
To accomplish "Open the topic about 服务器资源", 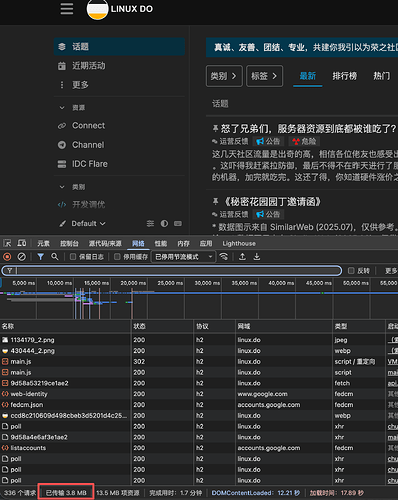I will (x=308, y=128).
